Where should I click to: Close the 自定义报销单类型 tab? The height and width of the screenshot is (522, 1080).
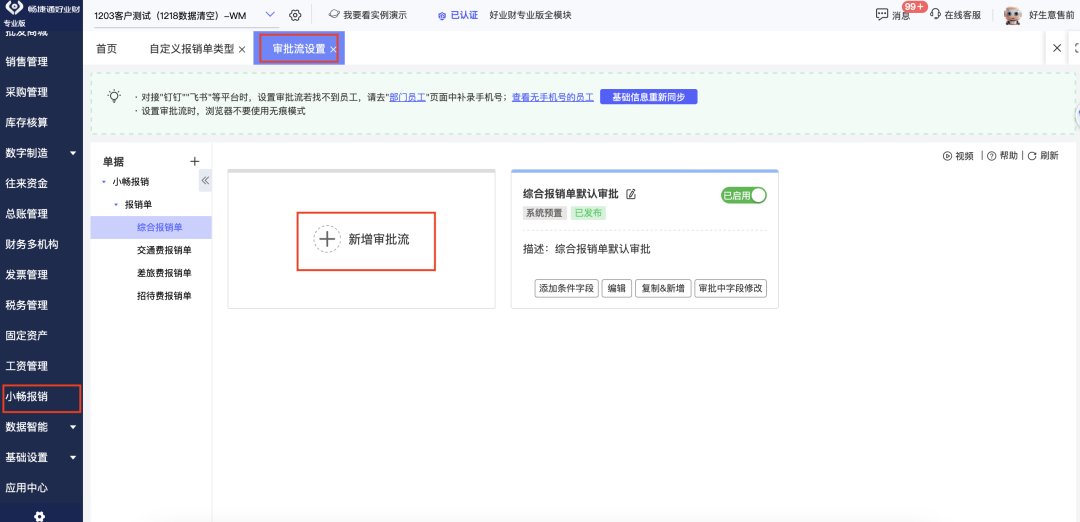[242, 49]
